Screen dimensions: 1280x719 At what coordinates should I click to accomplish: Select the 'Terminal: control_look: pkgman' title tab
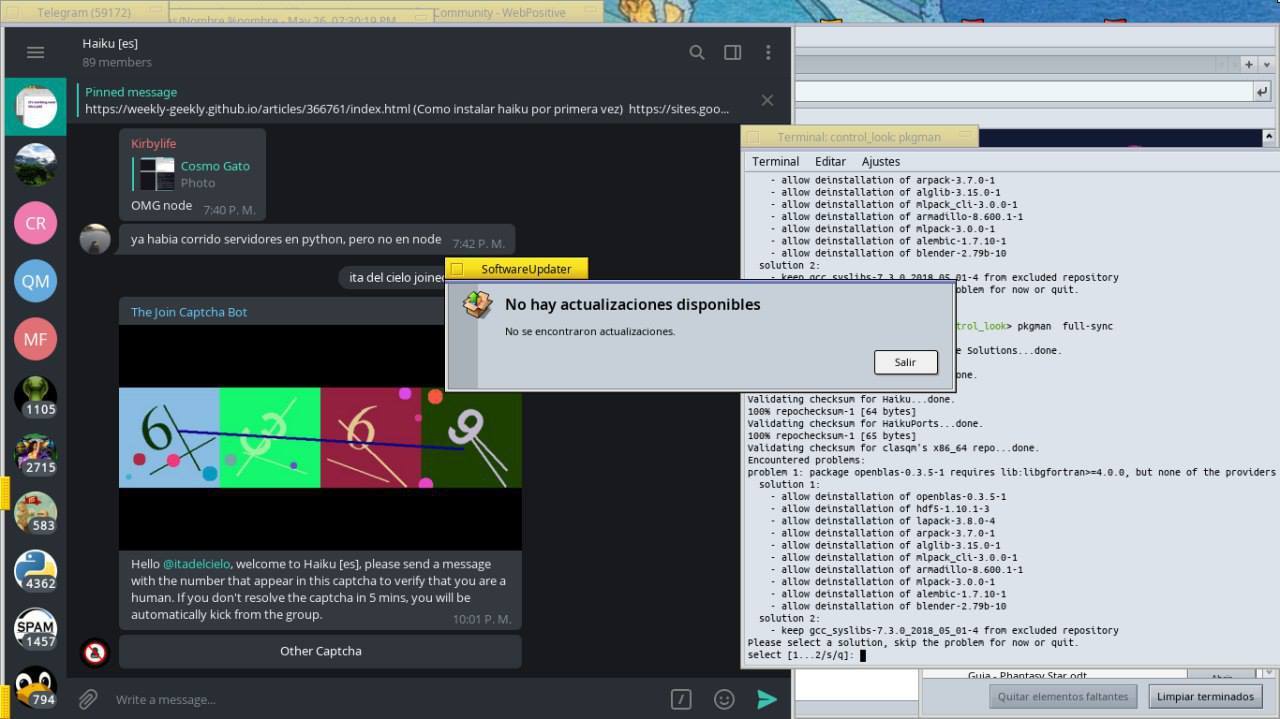tap(859, 137)
